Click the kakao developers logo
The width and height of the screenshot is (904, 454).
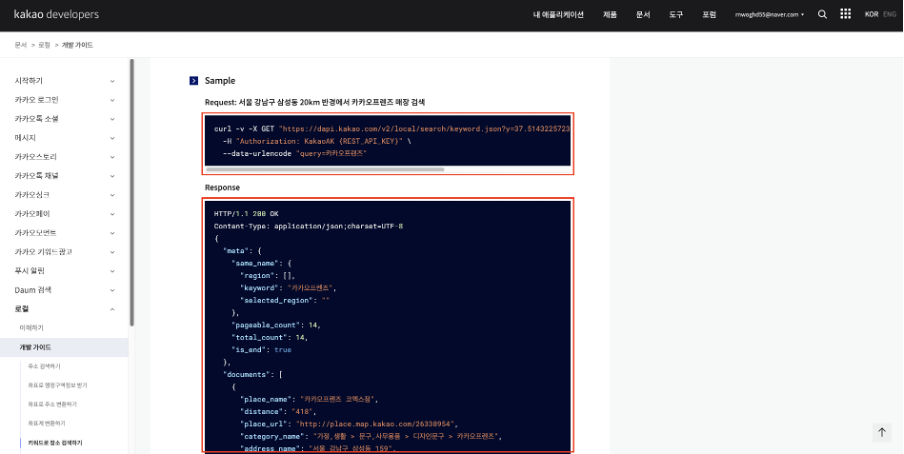point(56,14)
